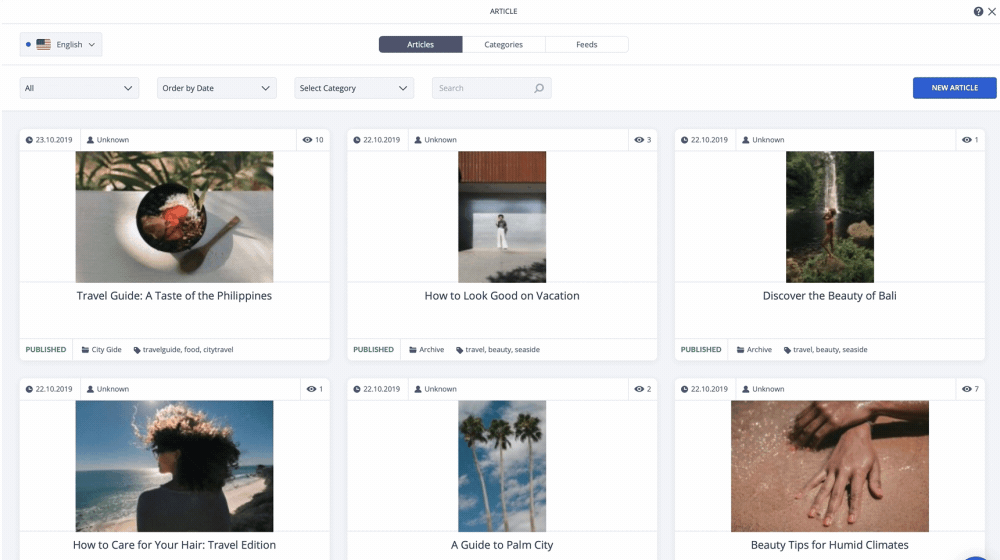This screenshot has height=560, width=1000.
Task: Click the tag icon beside travelguide tags
Action: click(137, 350)
